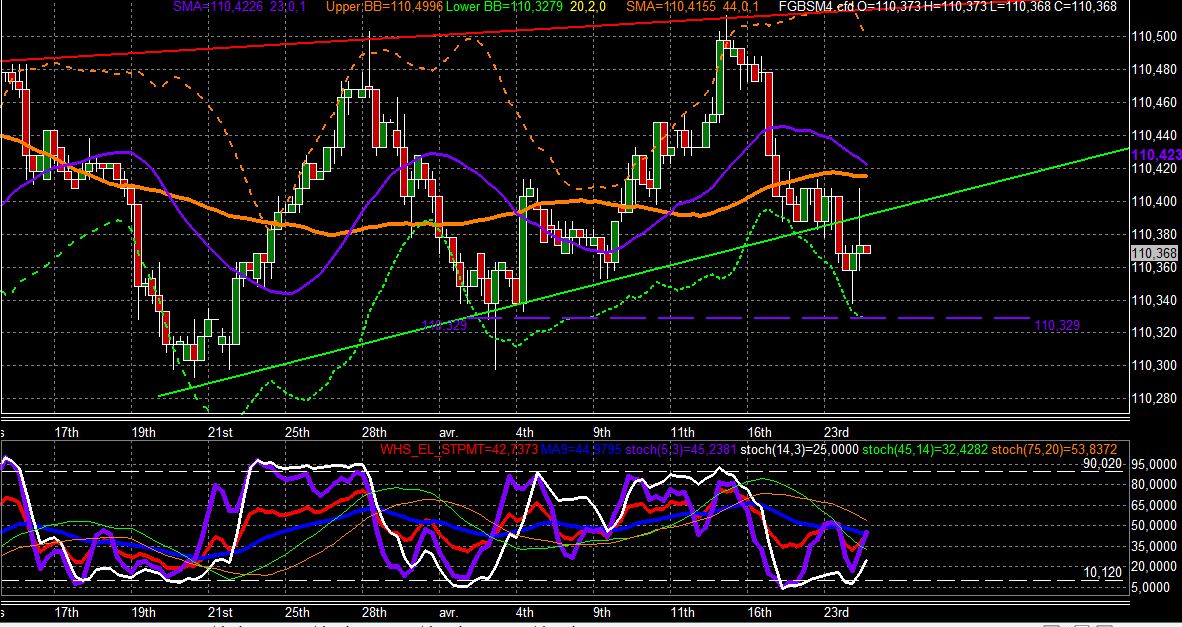Click the 16th date on the price chart axis
The image size is (1182, 627).
(x=759, y=433)
